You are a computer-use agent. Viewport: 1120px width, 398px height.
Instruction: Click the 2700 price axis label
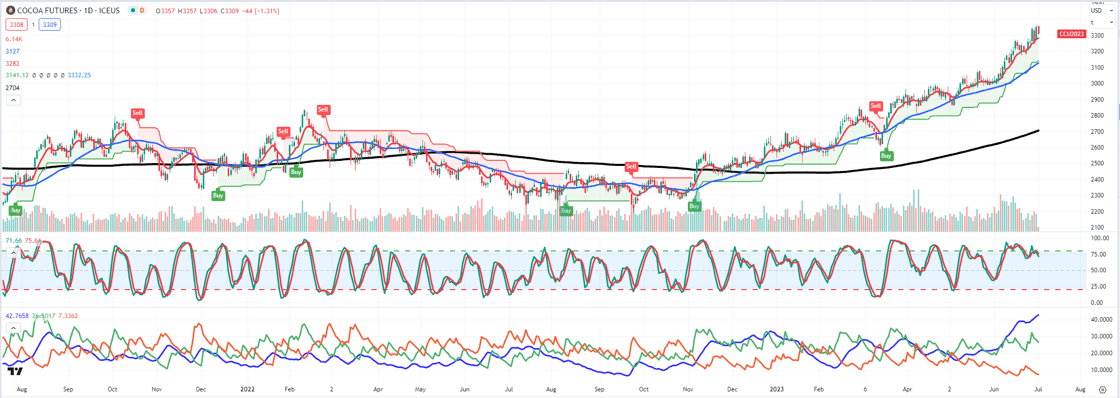(1097, 131)
